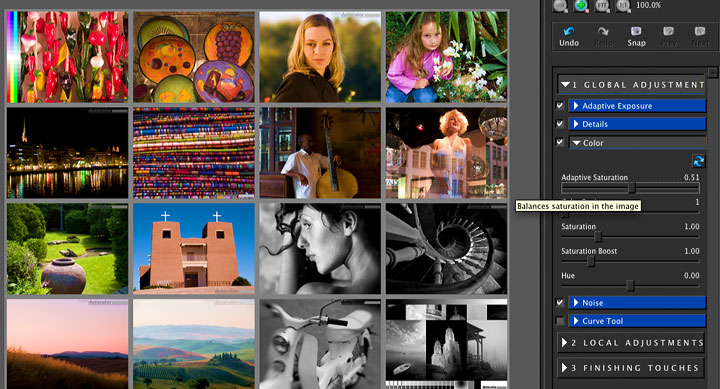
Task: Expand the Adaptive Exposure panel
Action: click(637, 106)
